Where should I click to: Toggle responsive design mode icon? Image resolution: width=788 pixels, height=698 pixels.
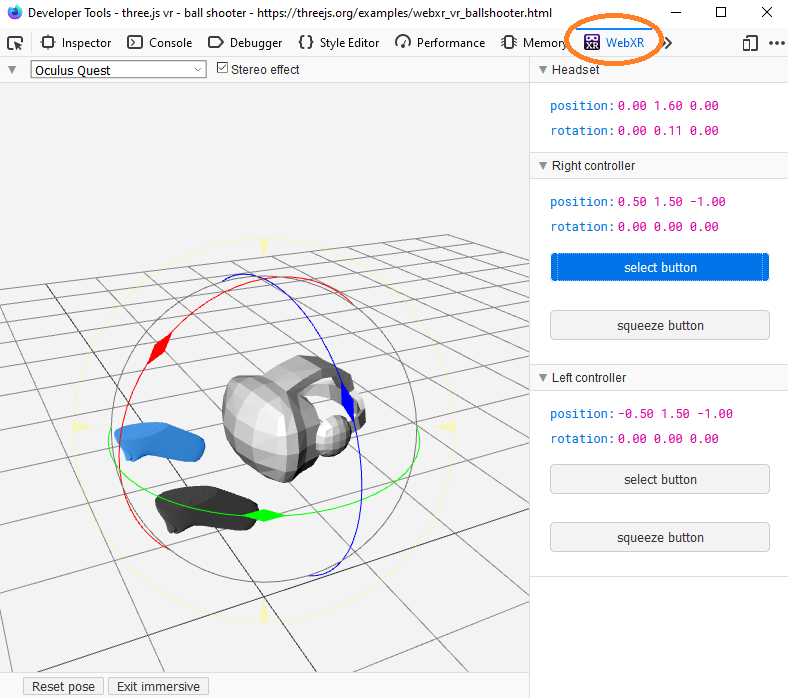750,43
